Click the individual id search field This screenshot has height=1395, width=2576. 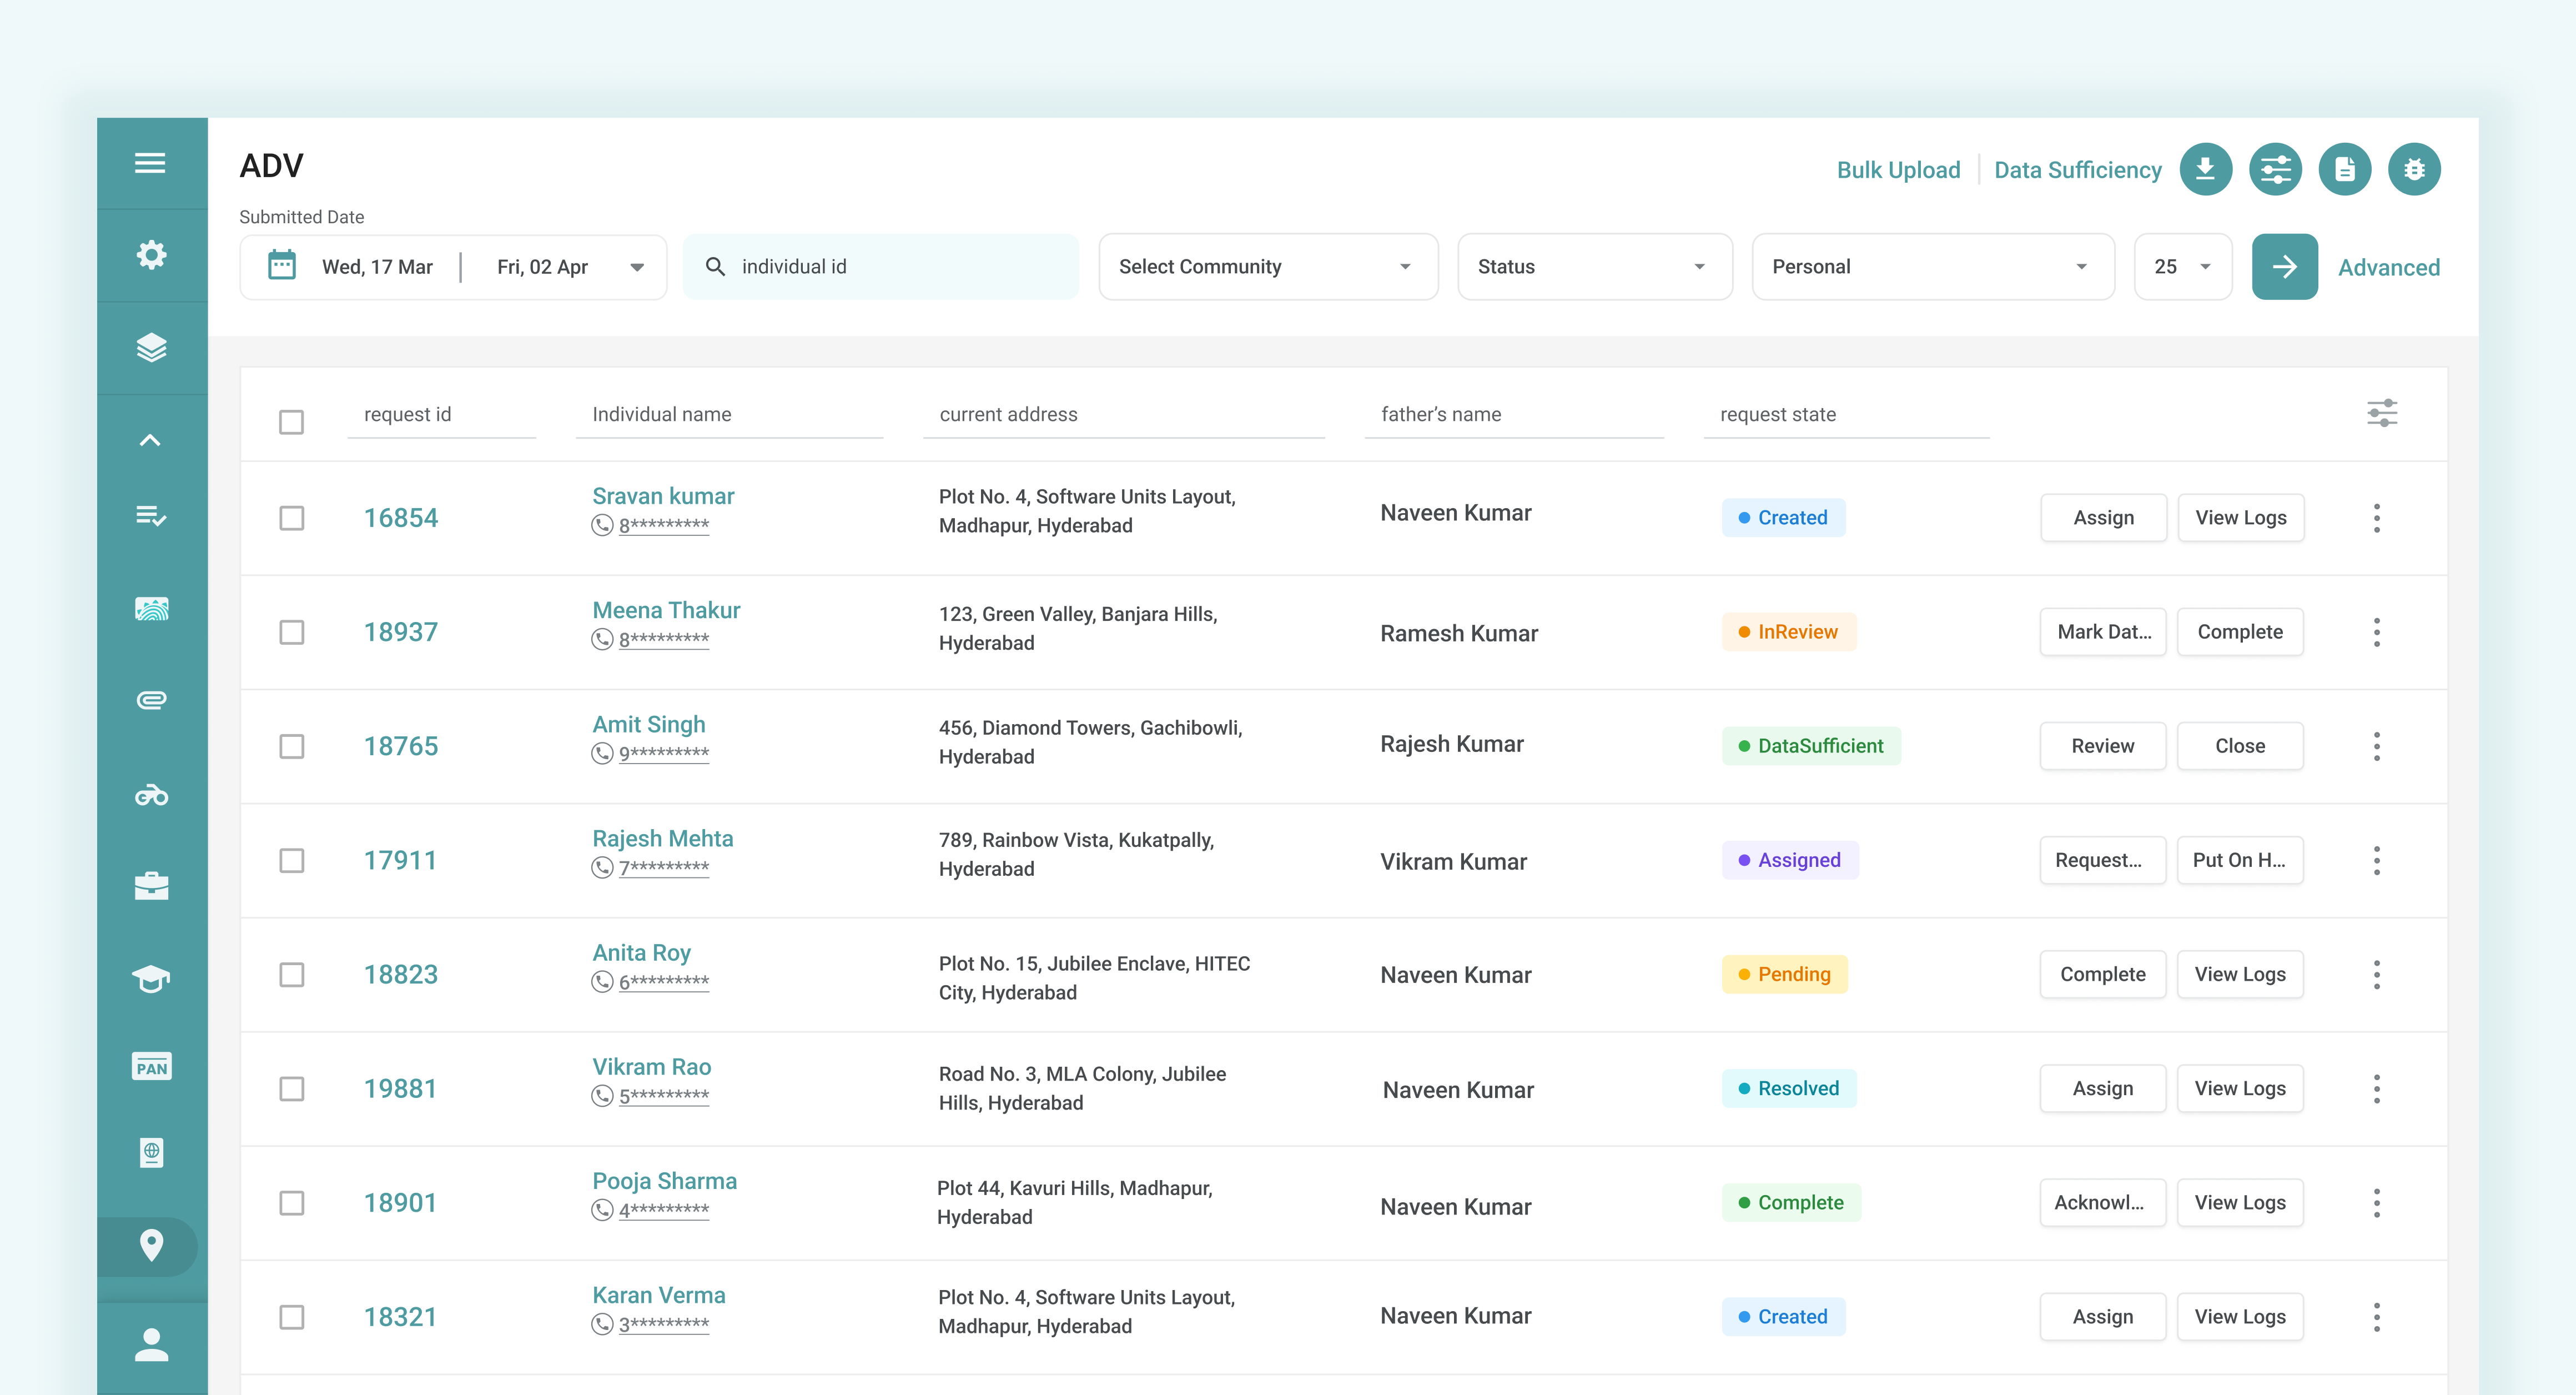point(880,266)
